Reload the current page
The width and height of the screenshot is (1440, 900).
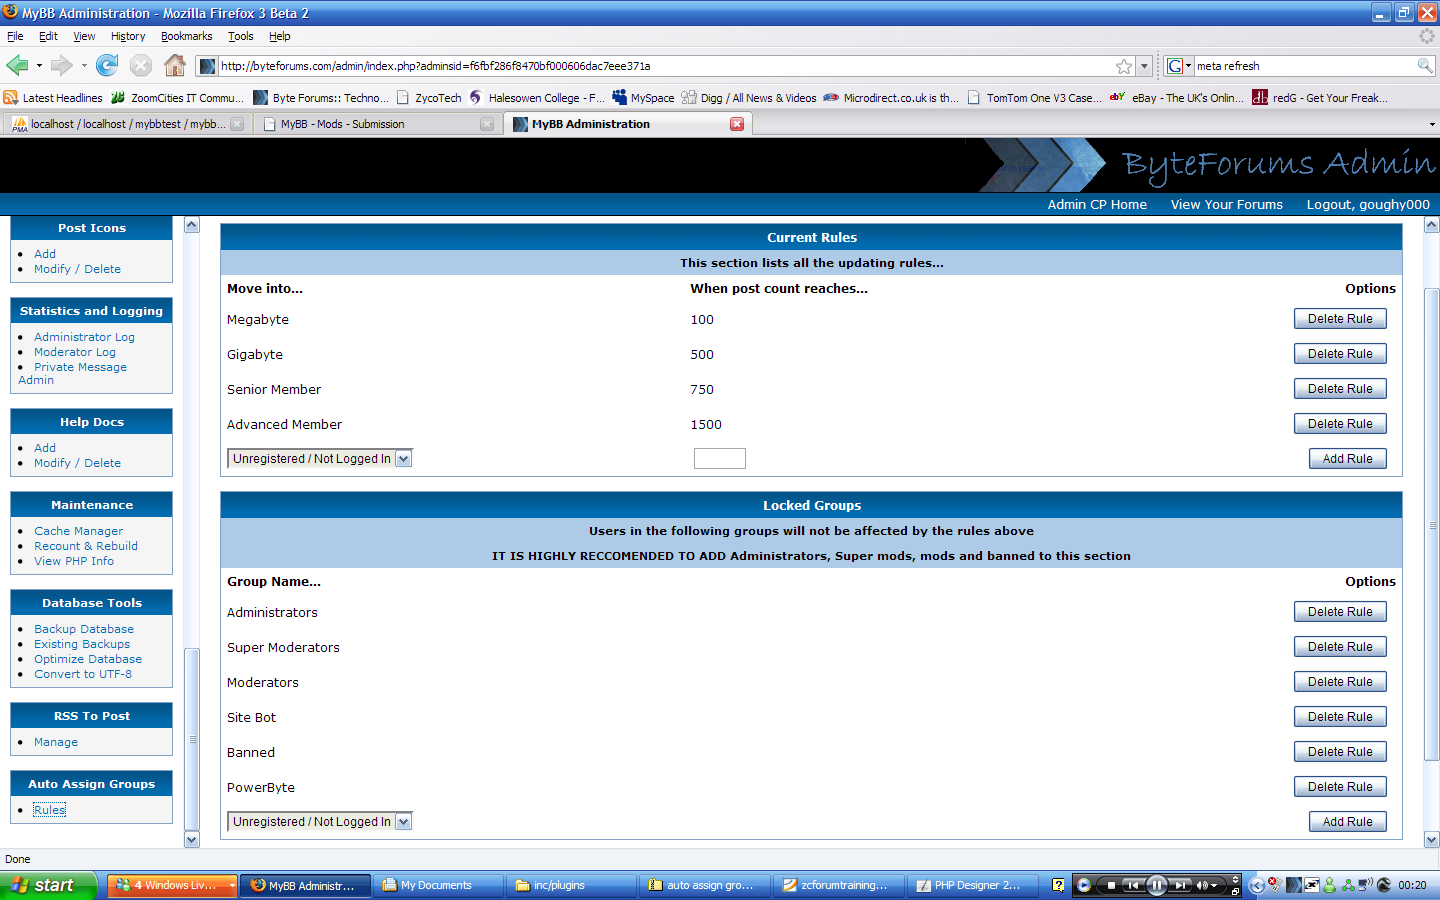coord(107,66)
